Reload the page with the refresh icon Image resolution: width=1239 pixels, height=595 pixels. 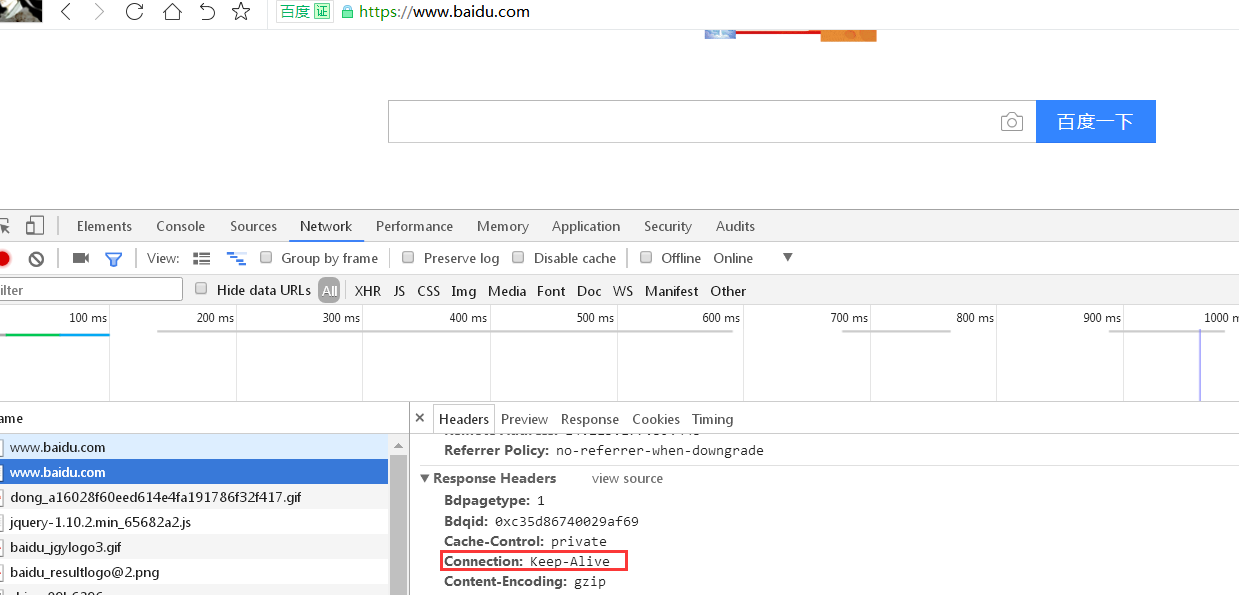[134, 12]
